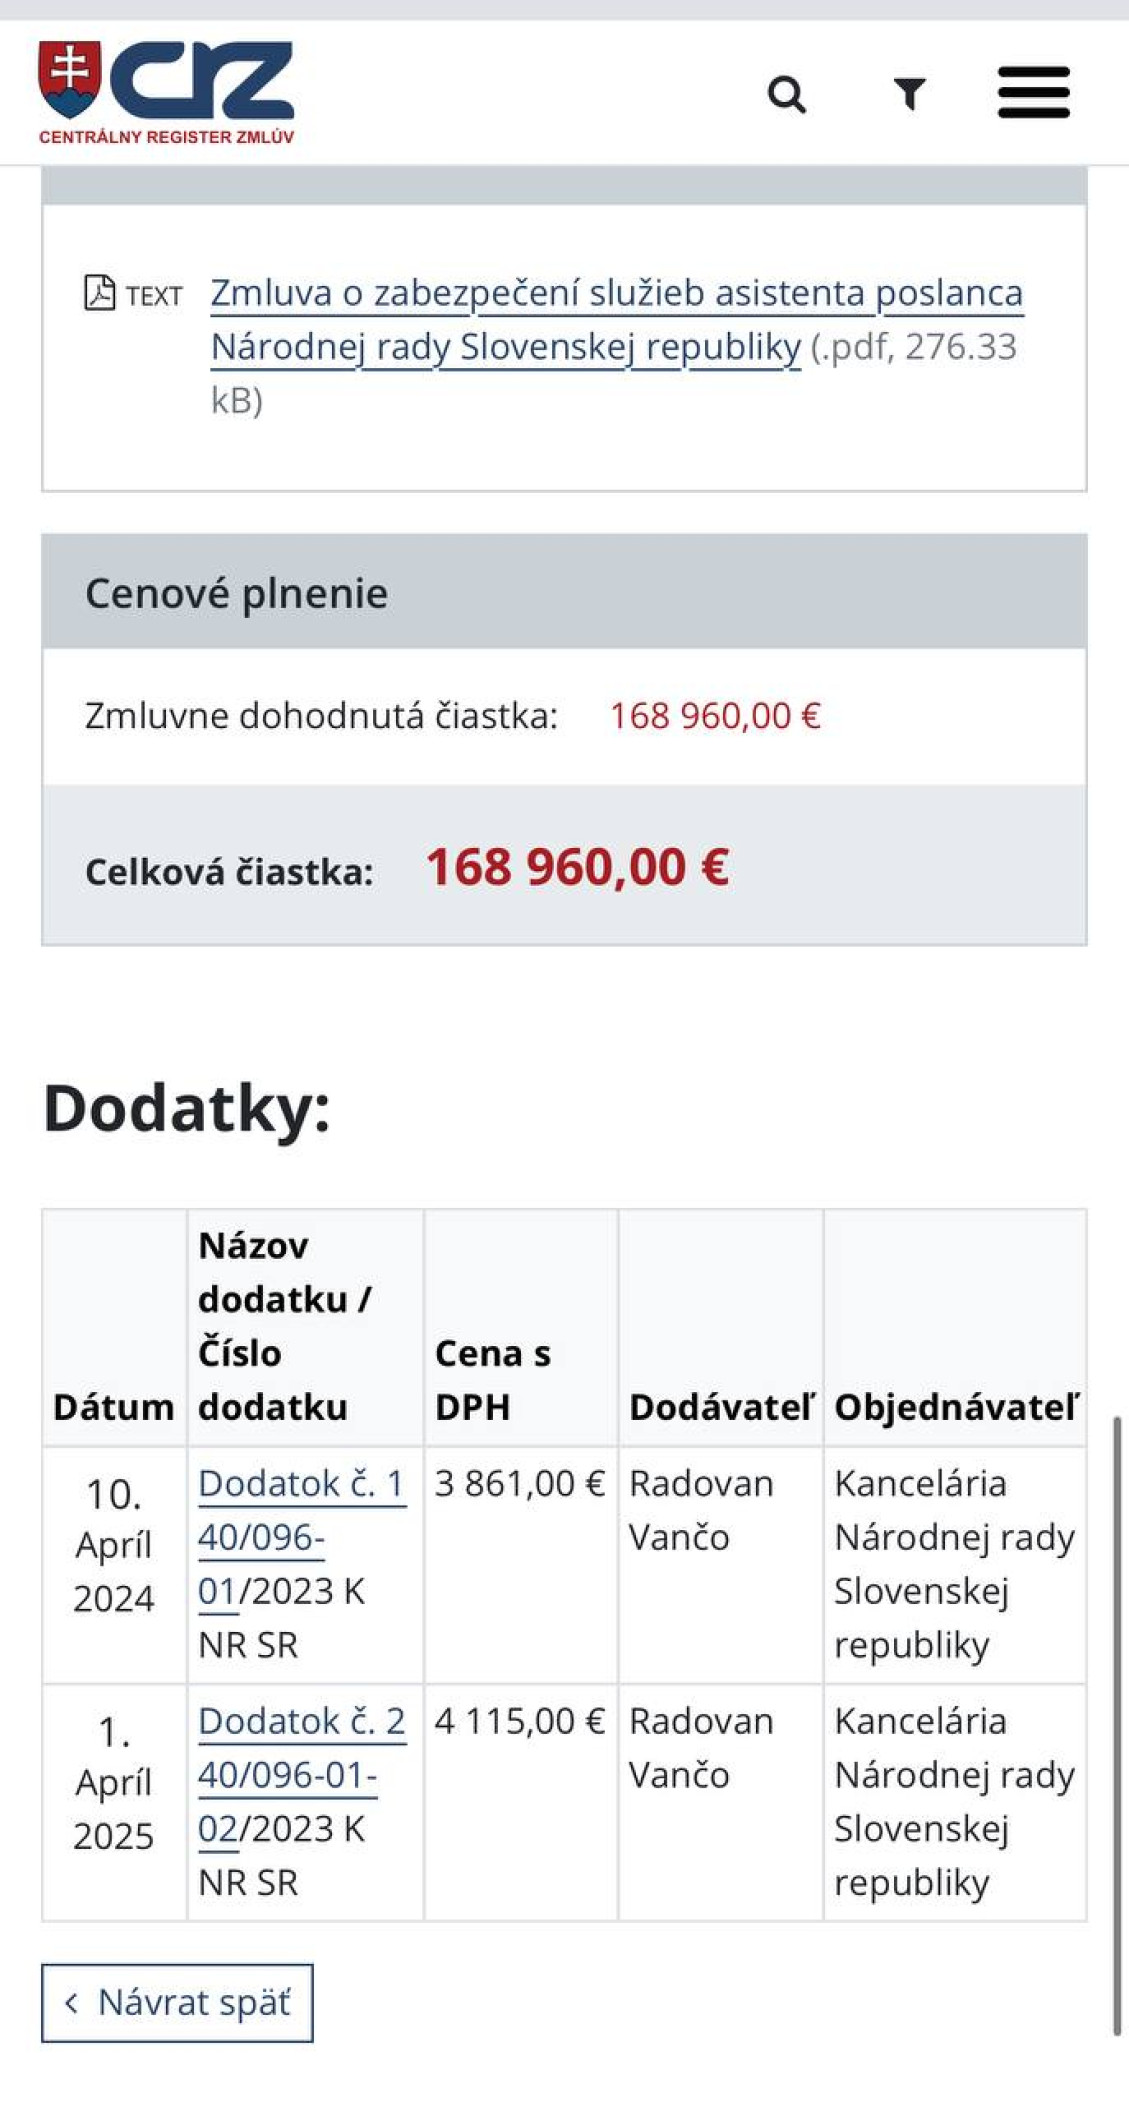Screen dimensions: 1129x2102
Task: Click the Cena s DPH column header
Action: [x=492, y=1380]
